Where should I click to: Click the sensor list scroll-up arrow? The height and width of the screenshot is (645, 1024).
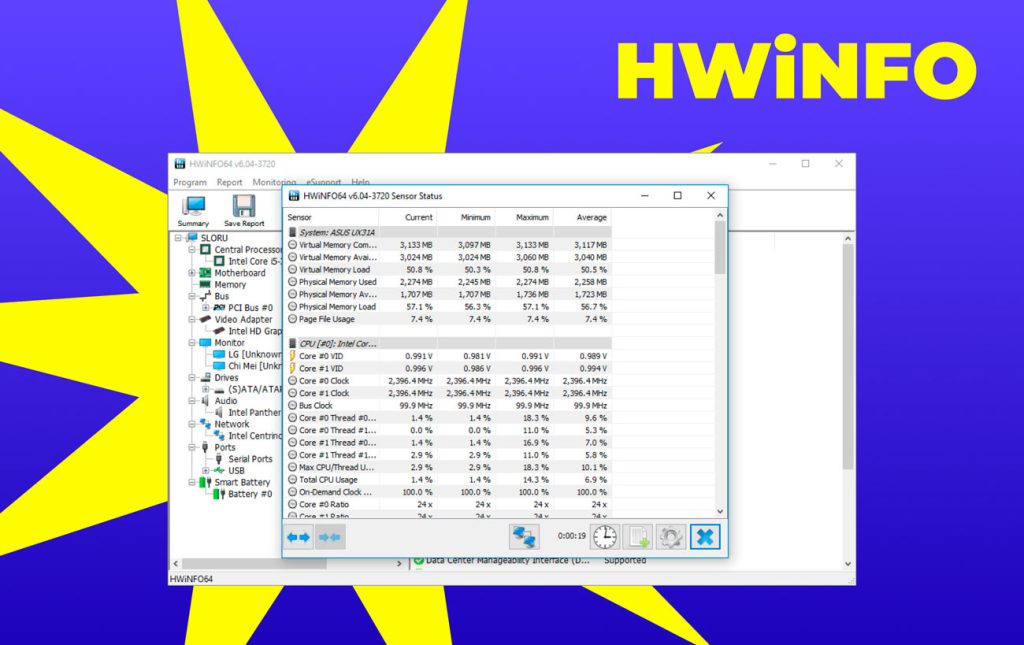point(720,215)
